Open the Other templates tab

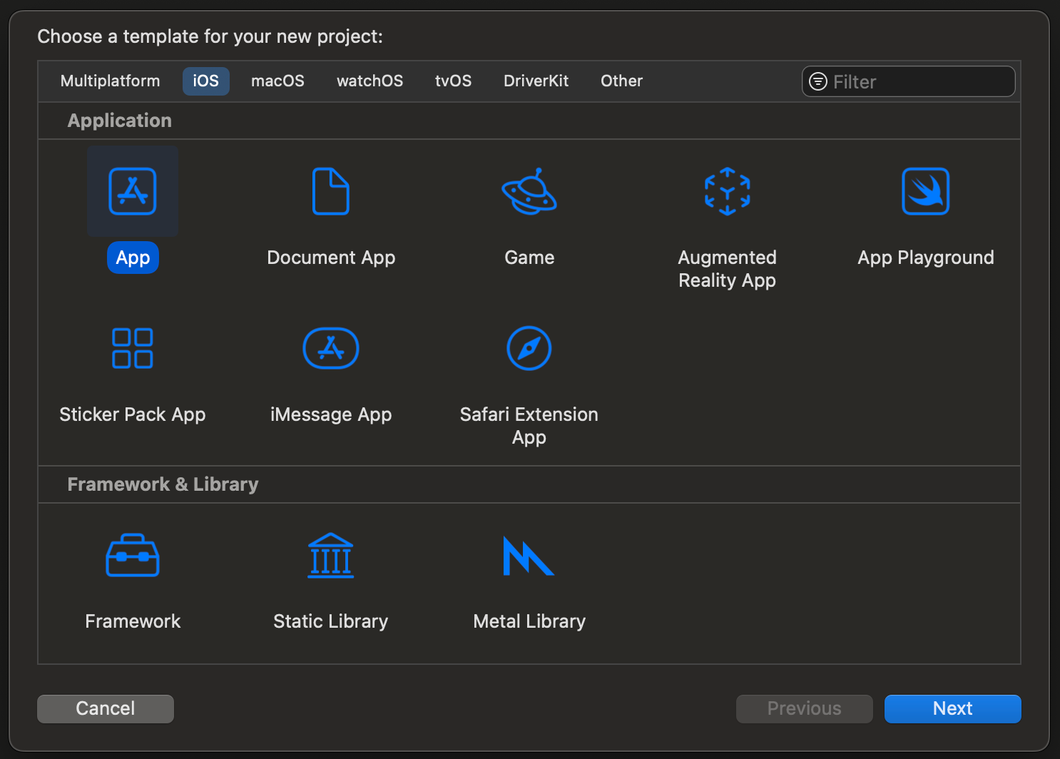[x=621, y=81]
